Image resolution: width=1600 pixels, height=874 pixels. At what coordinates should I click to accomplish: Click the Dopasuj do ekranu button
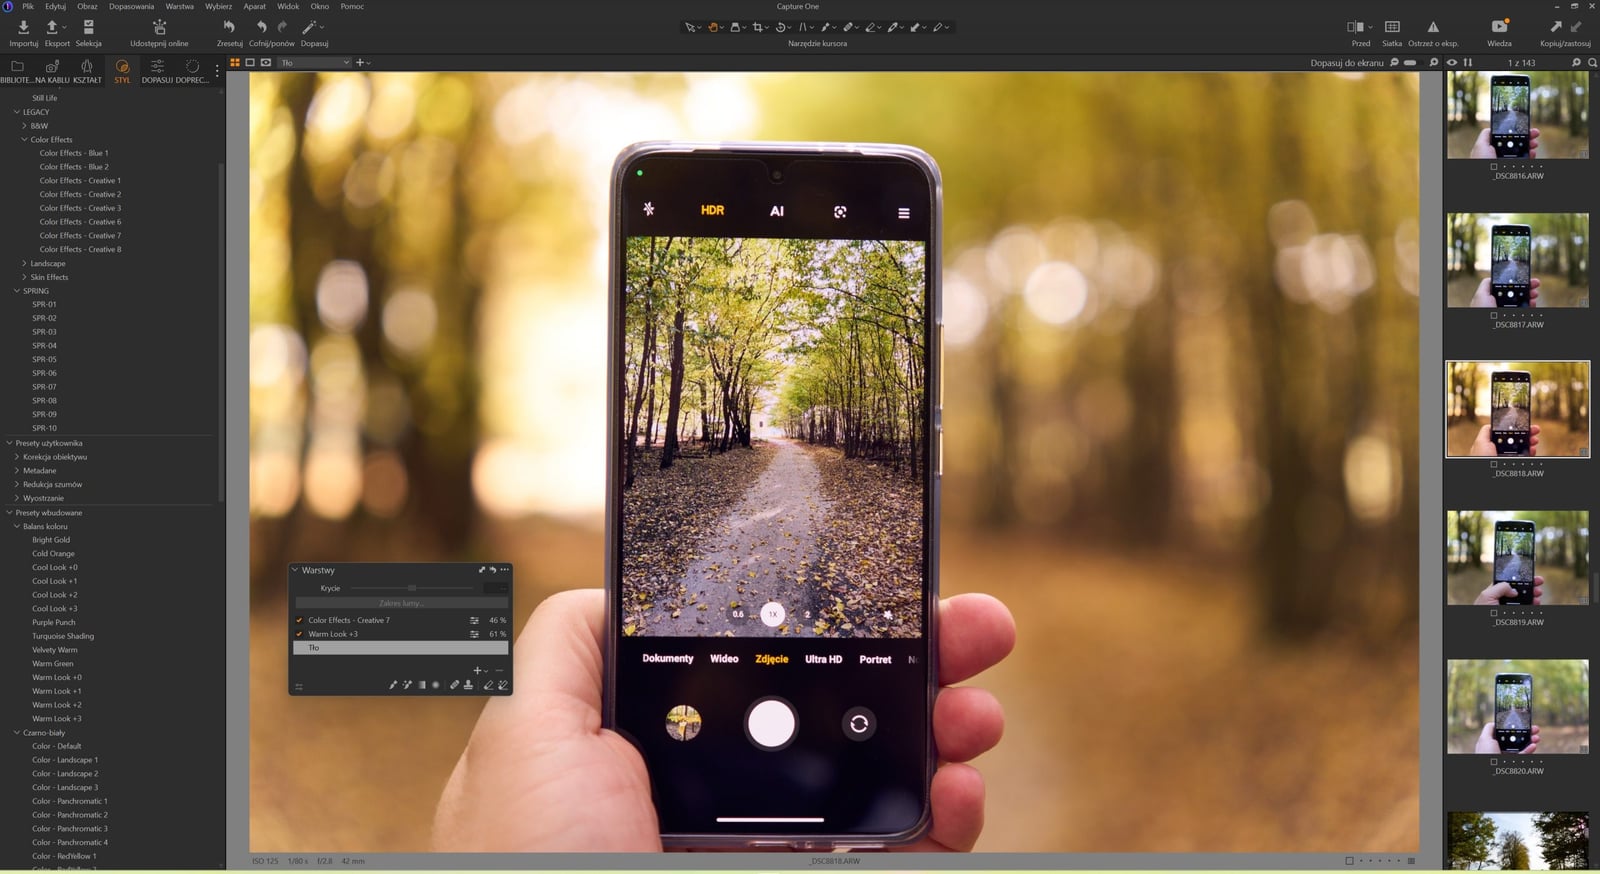coord(1347,63)
